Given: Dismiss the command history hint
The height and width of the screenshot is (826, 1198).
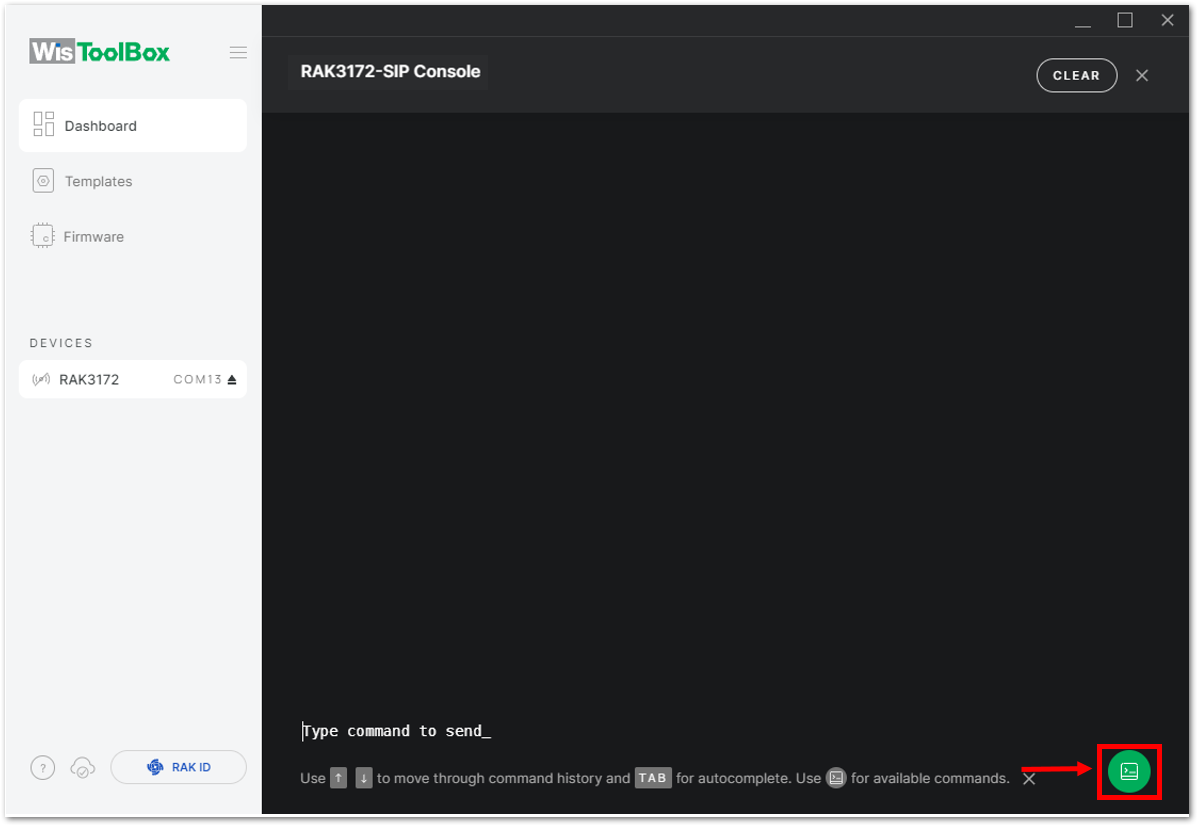Looking at the screenshot, I should pos(1029,779).
